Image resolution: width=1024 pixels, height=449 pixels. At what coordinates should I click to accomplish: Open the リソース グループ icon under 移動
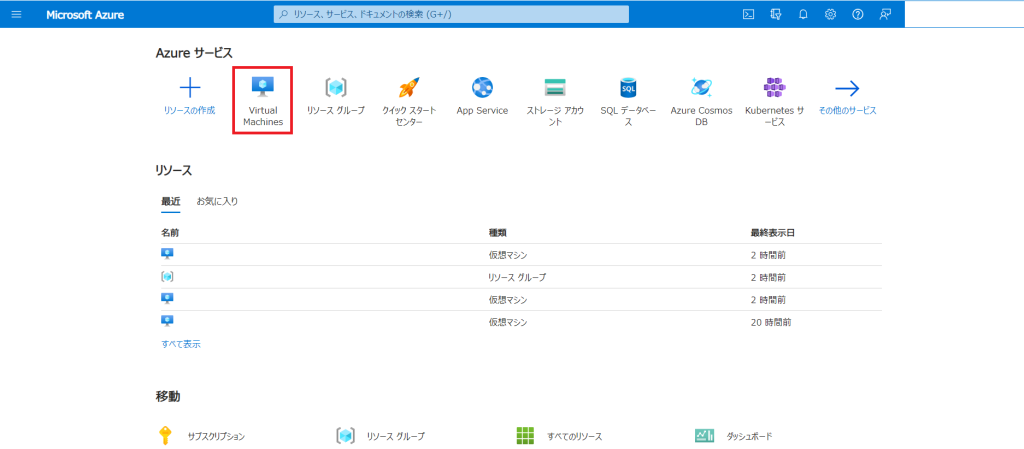[345, 435]
